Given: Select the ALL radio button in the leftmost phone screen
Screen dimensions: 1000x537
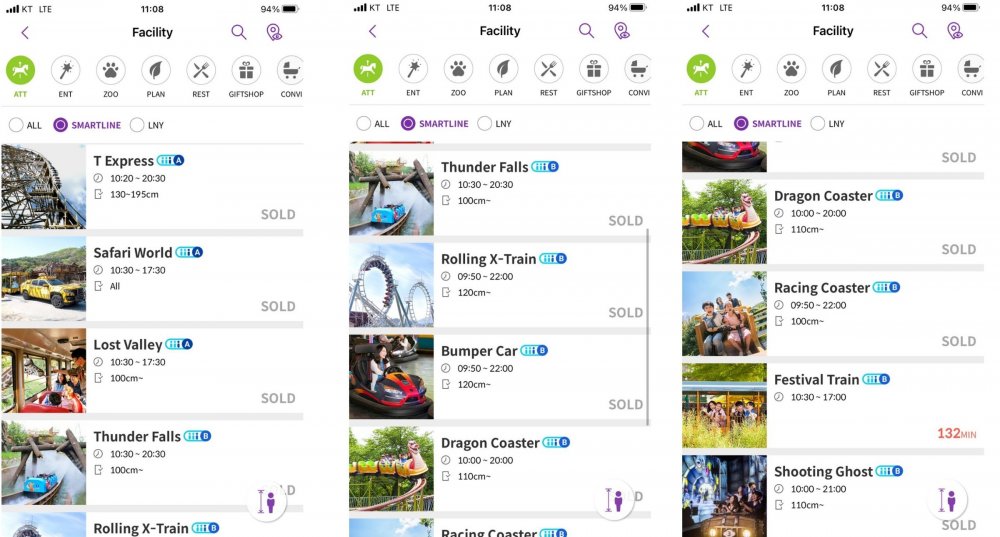Looking at the screenshot, I should [x=16, y=125].
